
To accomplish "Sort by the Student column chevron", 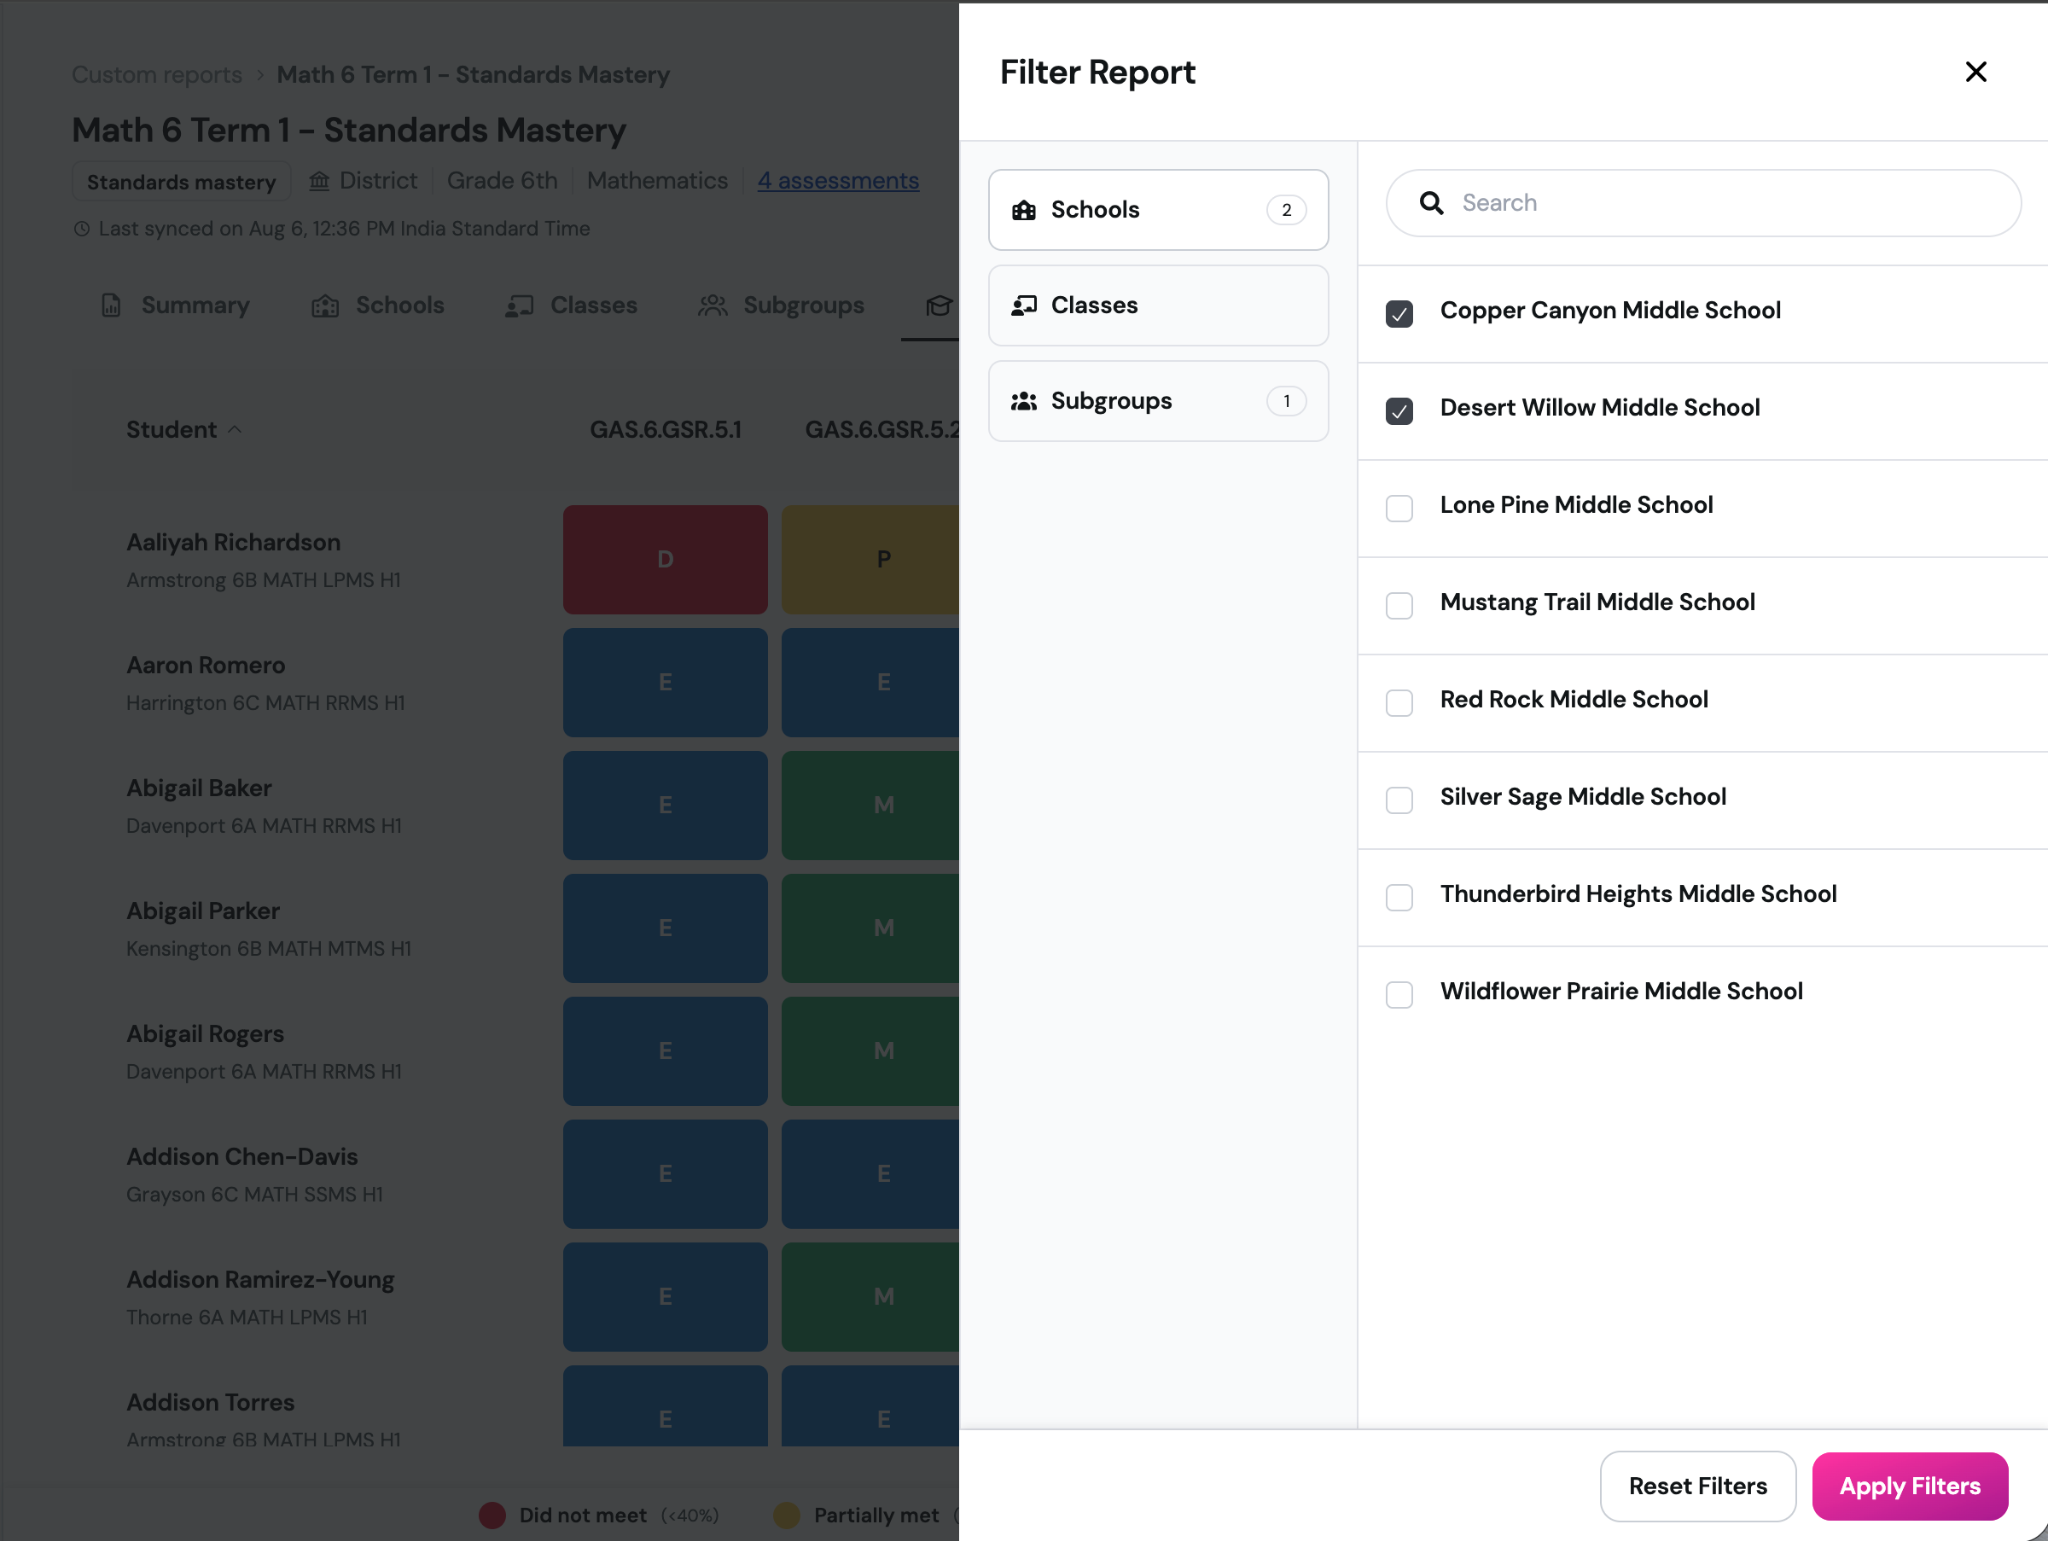I will tap(235, 430).
